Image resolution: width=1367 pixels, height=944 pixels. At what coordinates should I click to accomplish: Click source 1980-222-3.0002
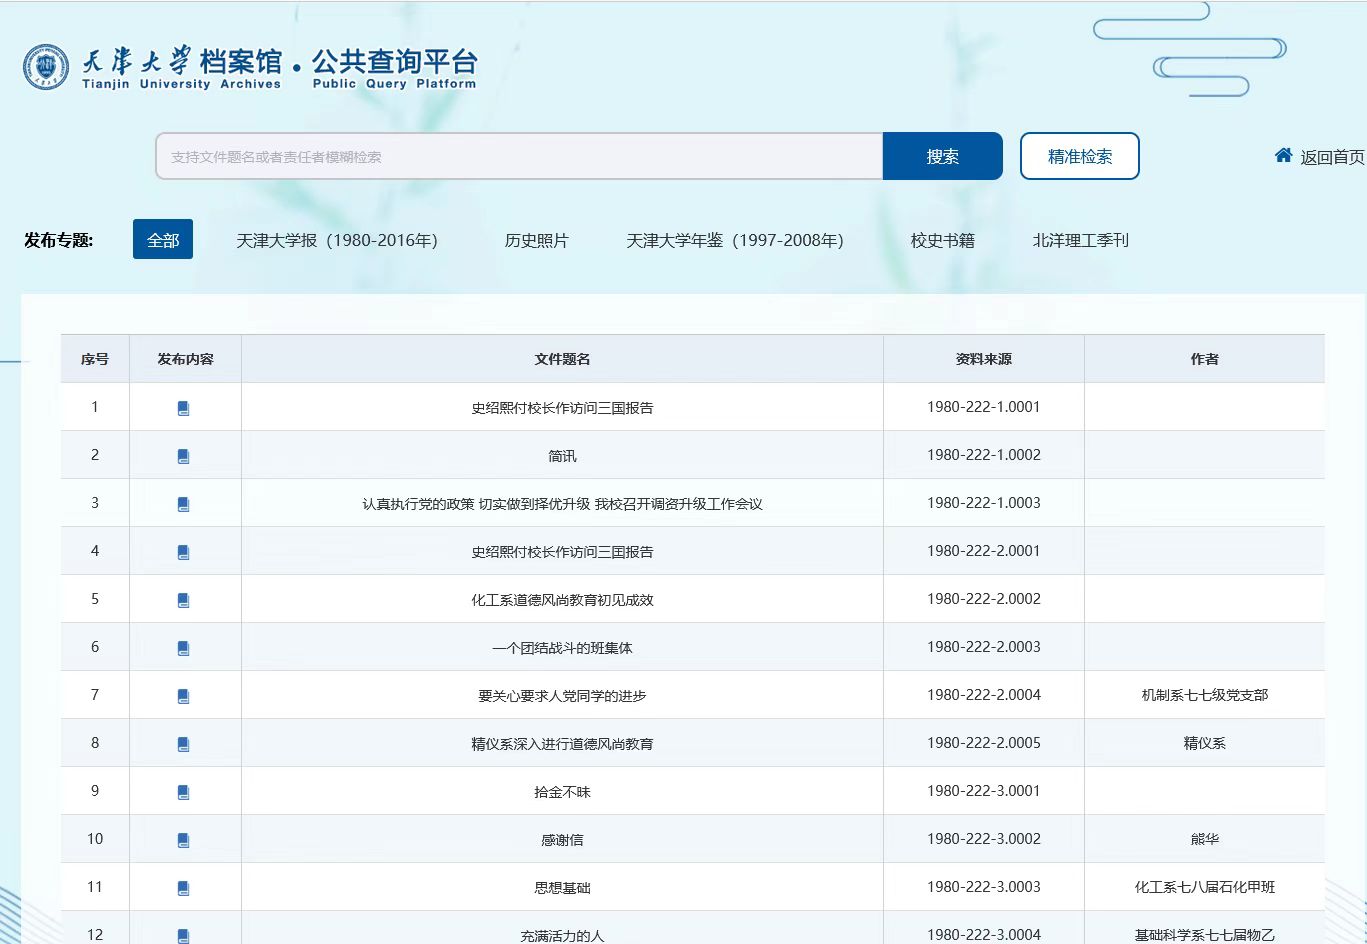984,839
